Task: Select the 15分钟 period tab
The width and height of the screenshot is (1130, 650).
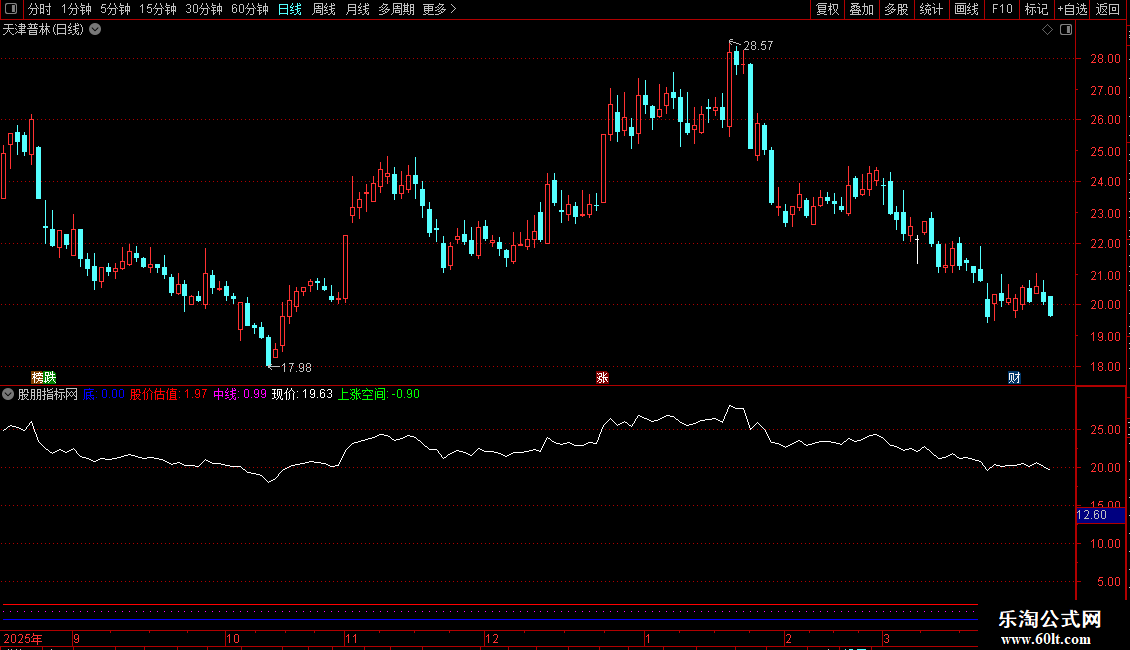Action: [158, 9]
